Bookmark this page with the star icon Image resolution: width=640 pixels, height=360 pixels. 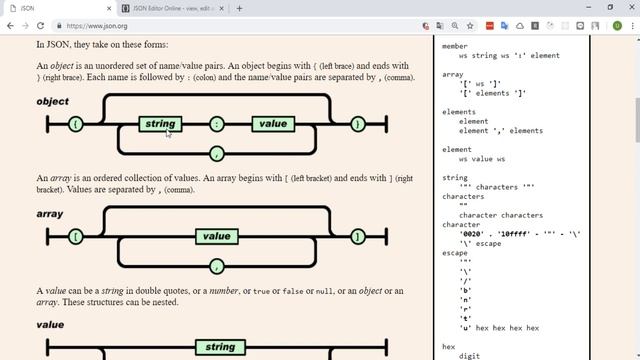click(470, 26)
